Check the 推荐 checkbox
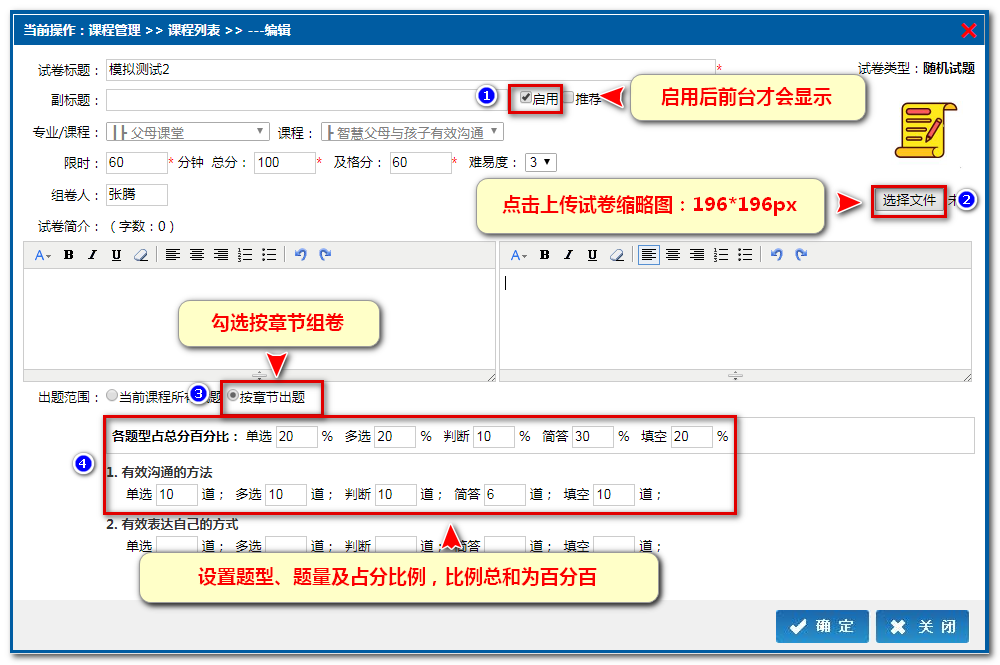The image size is (1000, 665). [568, 98]
